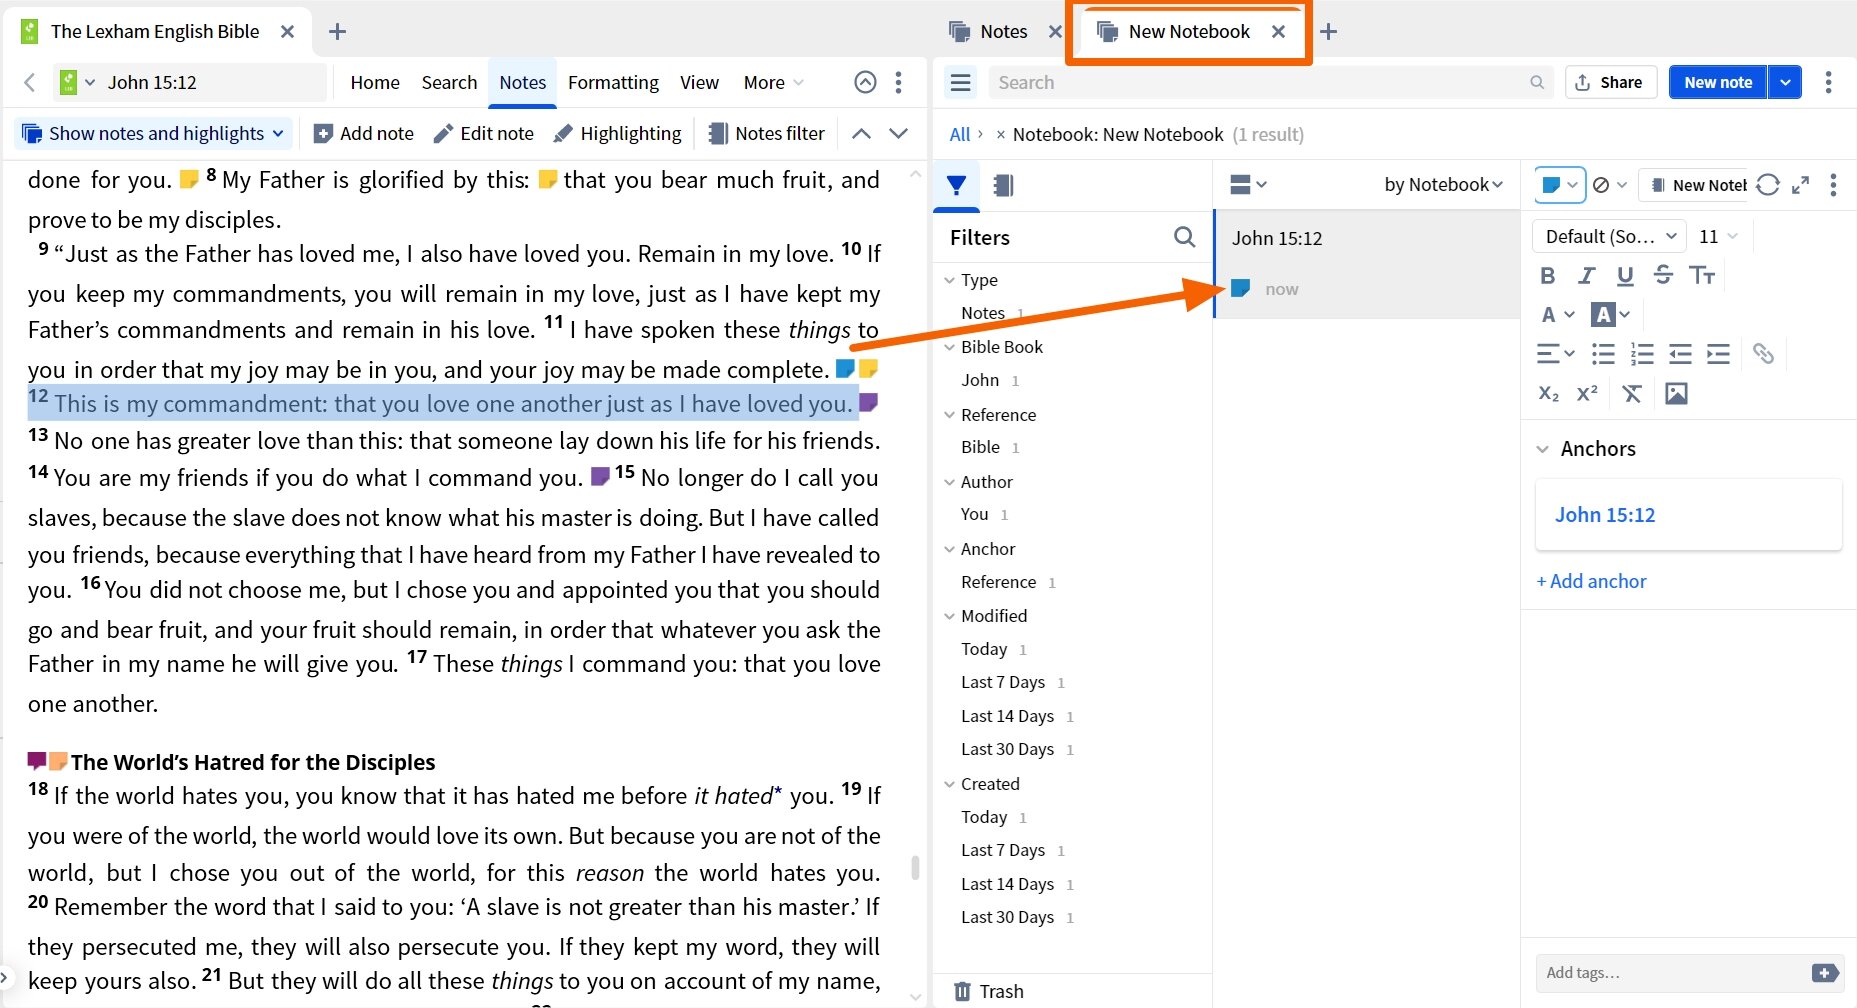Click the circled up-arrow icon in the Bible toolbar

865,82
